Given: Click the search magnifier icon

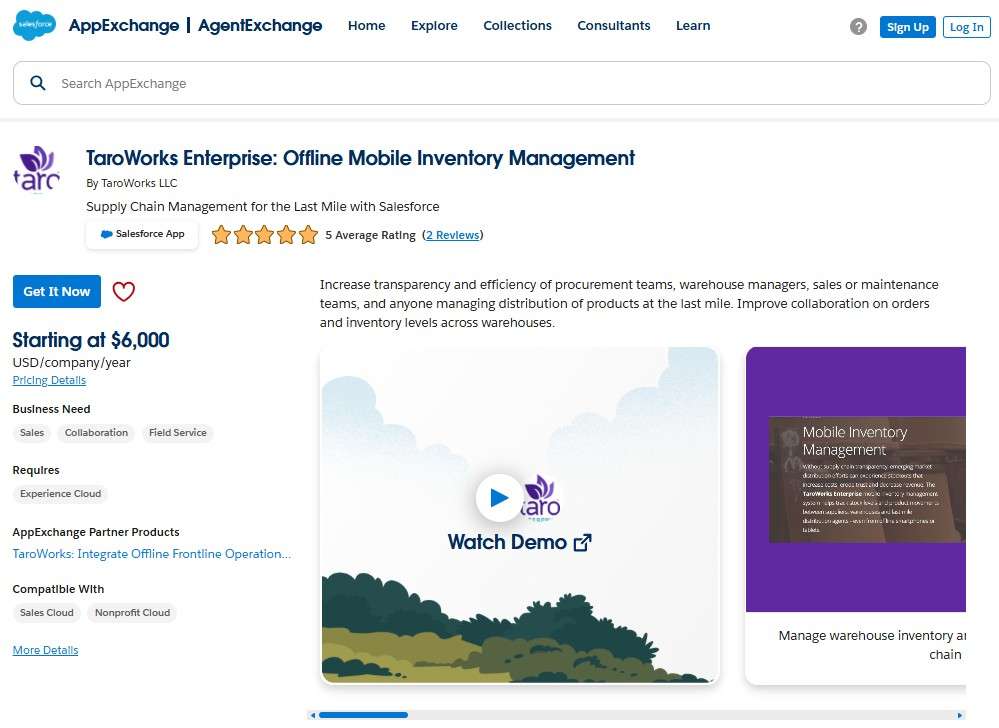Looking at the screenshot, I should click(x=38, y=83).
